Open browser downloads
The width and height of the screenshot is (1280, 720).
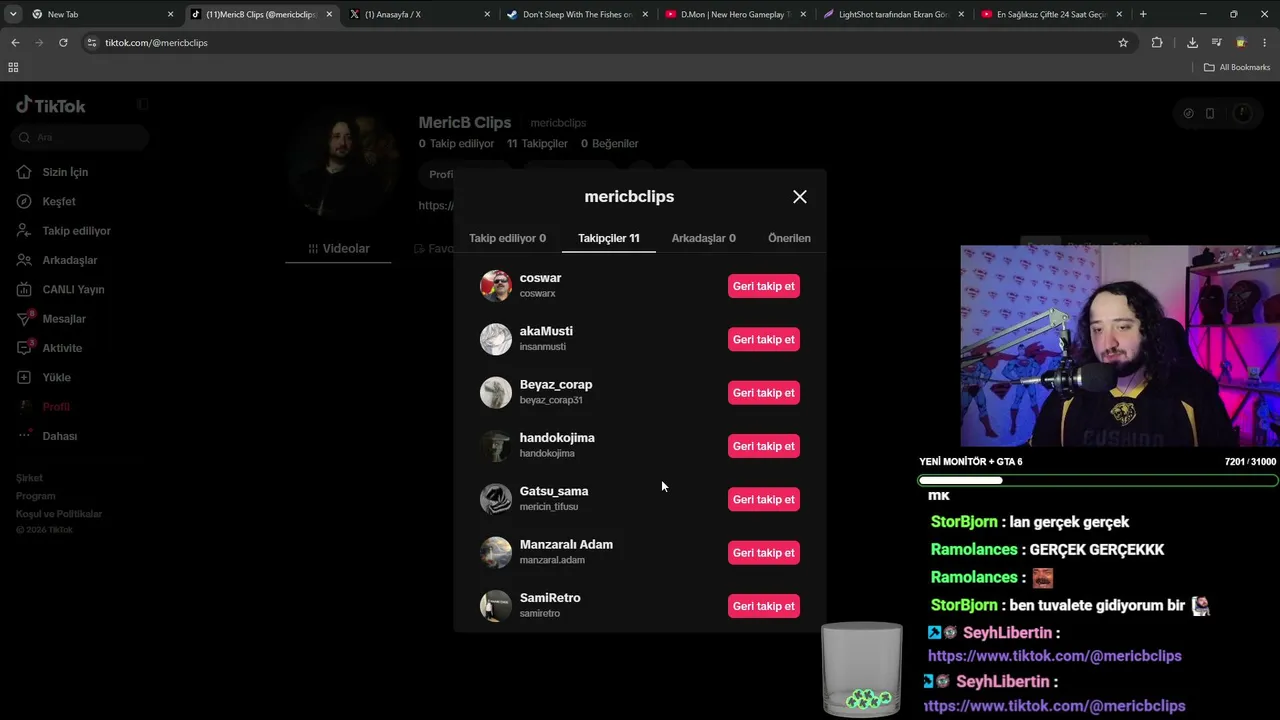[x=1192, y=43]
